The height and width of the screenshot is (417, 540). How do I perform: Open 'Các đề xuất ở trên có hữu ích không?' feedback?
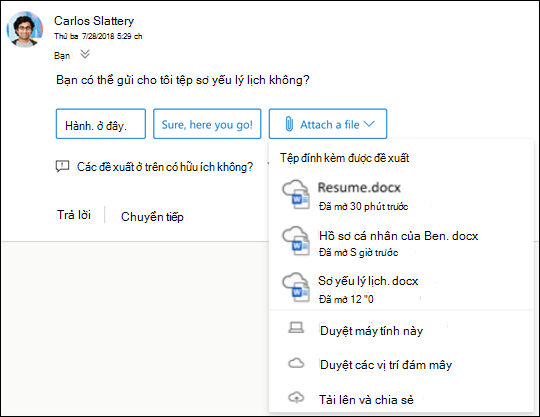[x=165, y=167]
